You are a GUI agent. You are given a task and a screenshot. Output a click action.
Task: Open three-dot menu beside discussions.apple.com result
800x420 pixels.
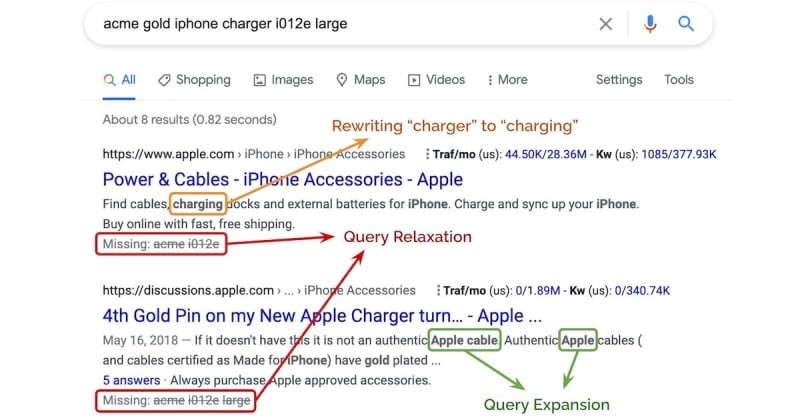[x=438, y=290]
